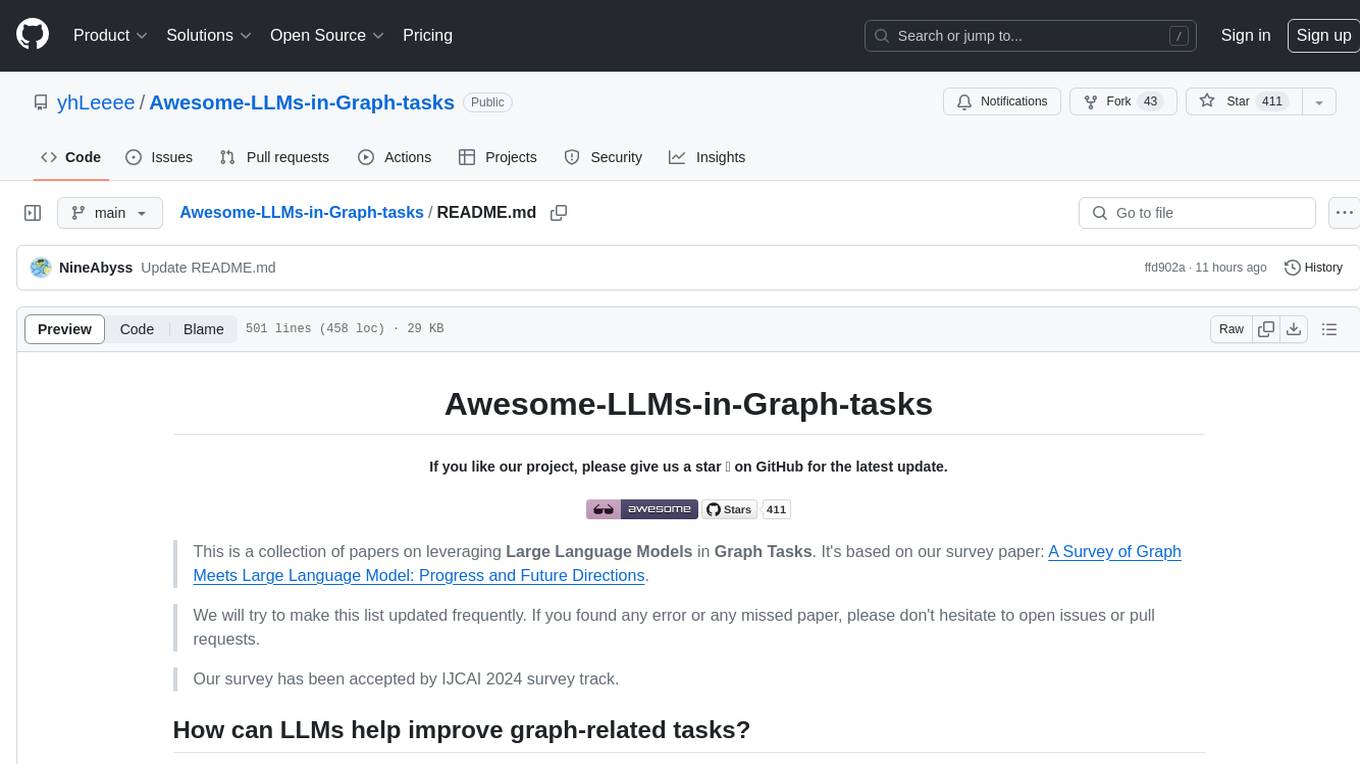Screen dimensions: 1360x764
Task: Switch to the Issues tab
Action: 159,157
